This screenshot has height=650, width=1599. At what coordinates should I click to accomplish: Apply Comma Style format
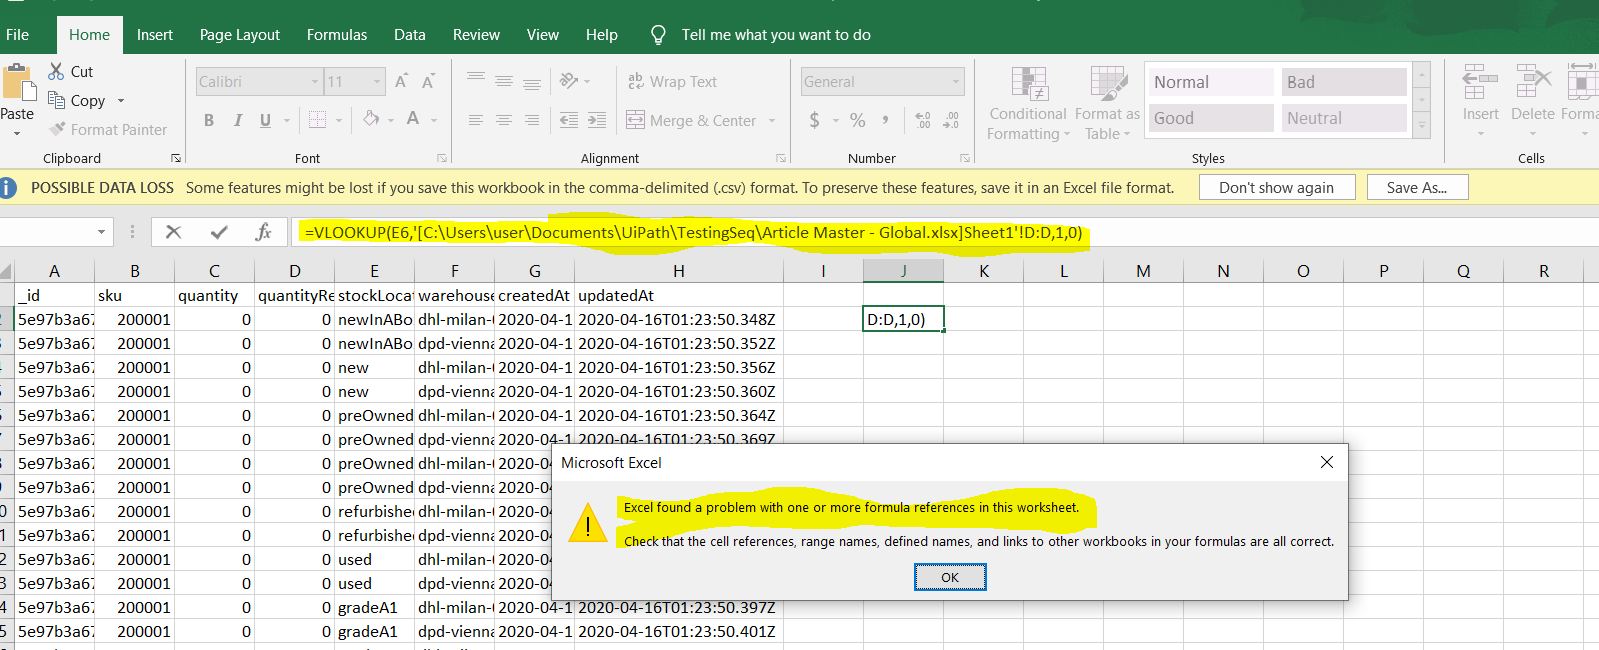click(886, 120)
